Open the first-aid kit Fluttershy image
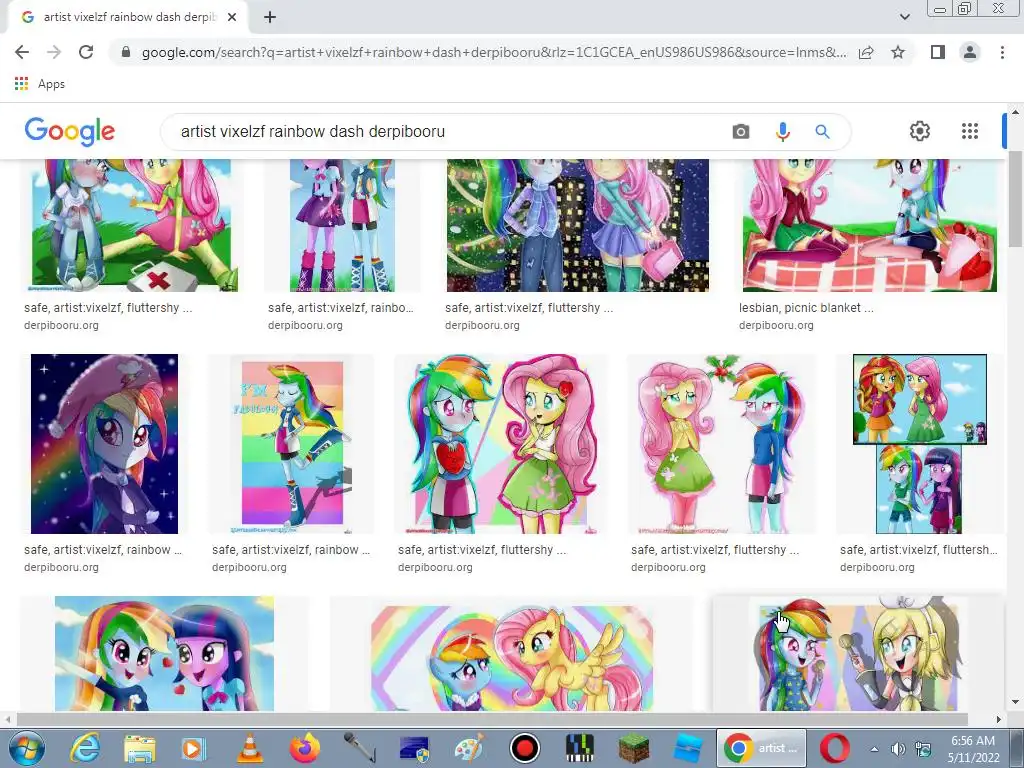This screenshot has width=1024, height=768. [x=131, y=225]
